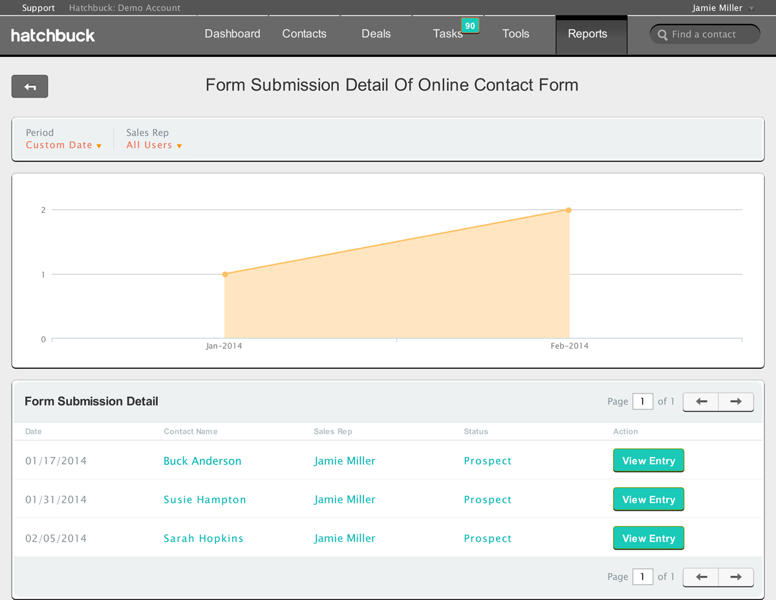Open the Jamie Miller account menu
Image resolution: width=776 pixels, height=600 pixels.
coord(723,8)
